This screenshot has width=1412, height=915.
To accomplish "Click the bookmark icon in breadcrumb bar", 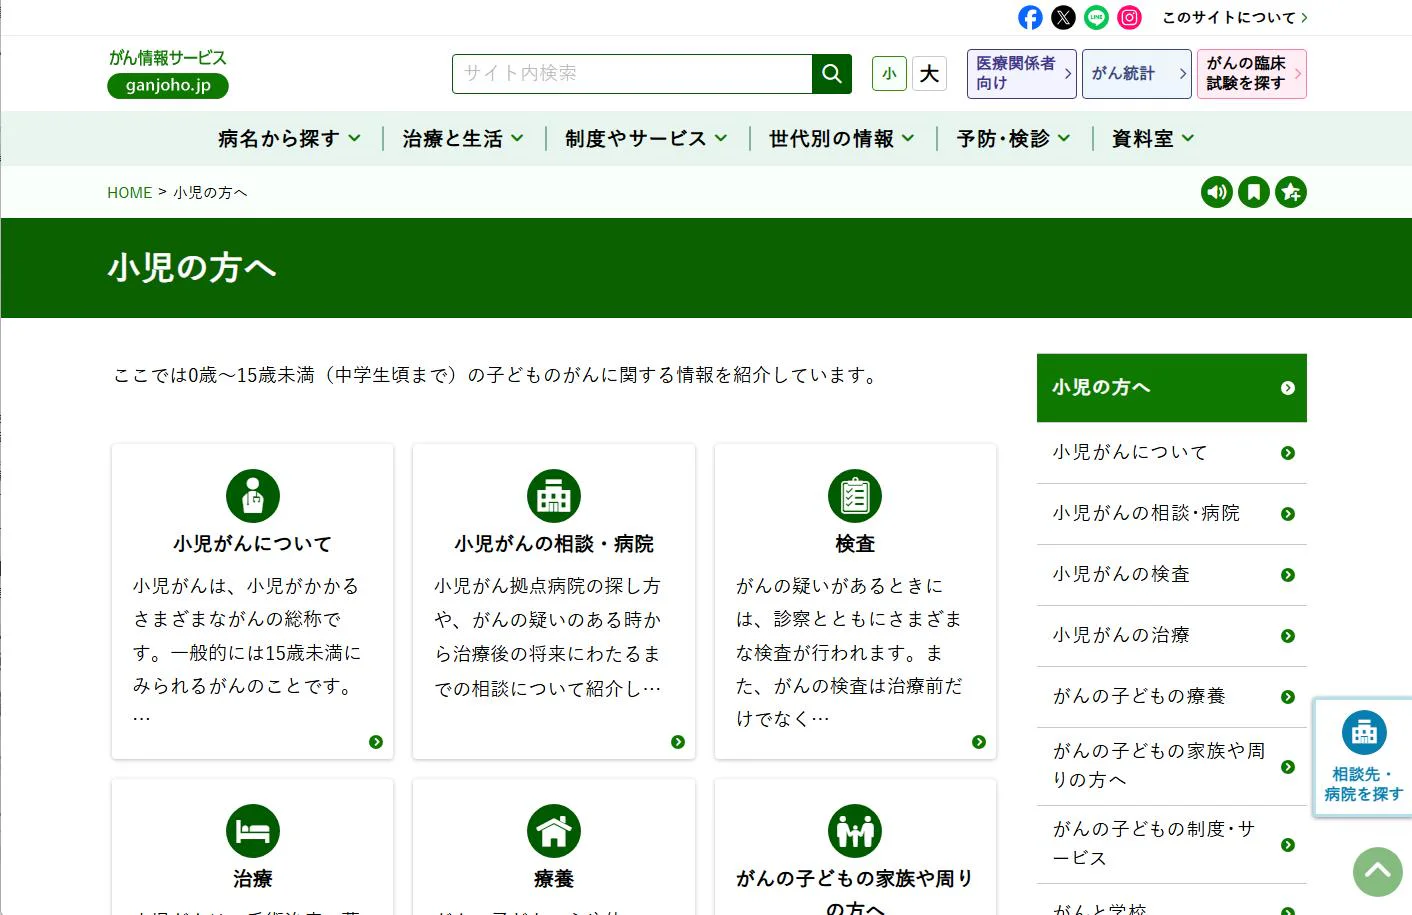I will [x=1254, y=192].
